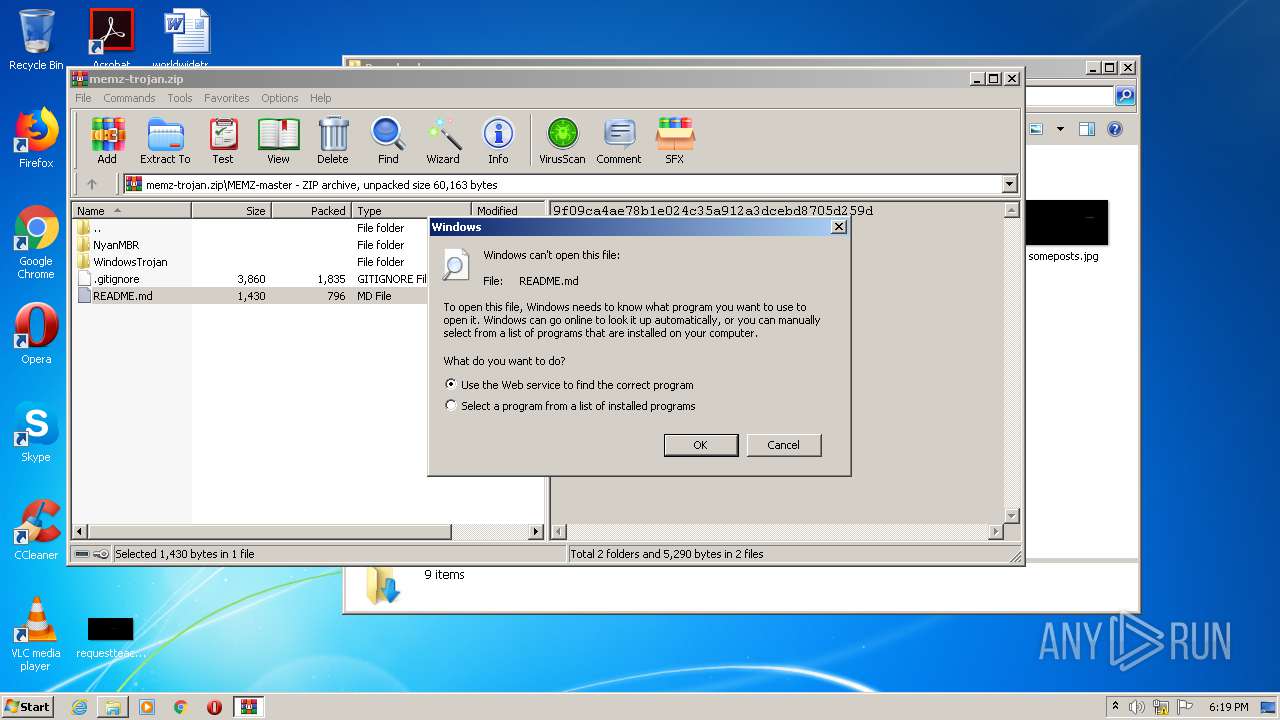Screen dimensions: 1280x720
Task: Select Use the Web service option
Action: [569, 385]
